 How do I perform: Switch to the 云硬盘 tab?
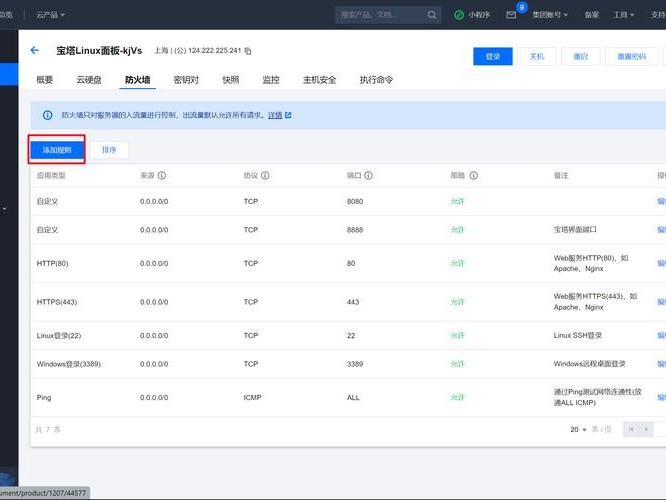tap(89, 79)
